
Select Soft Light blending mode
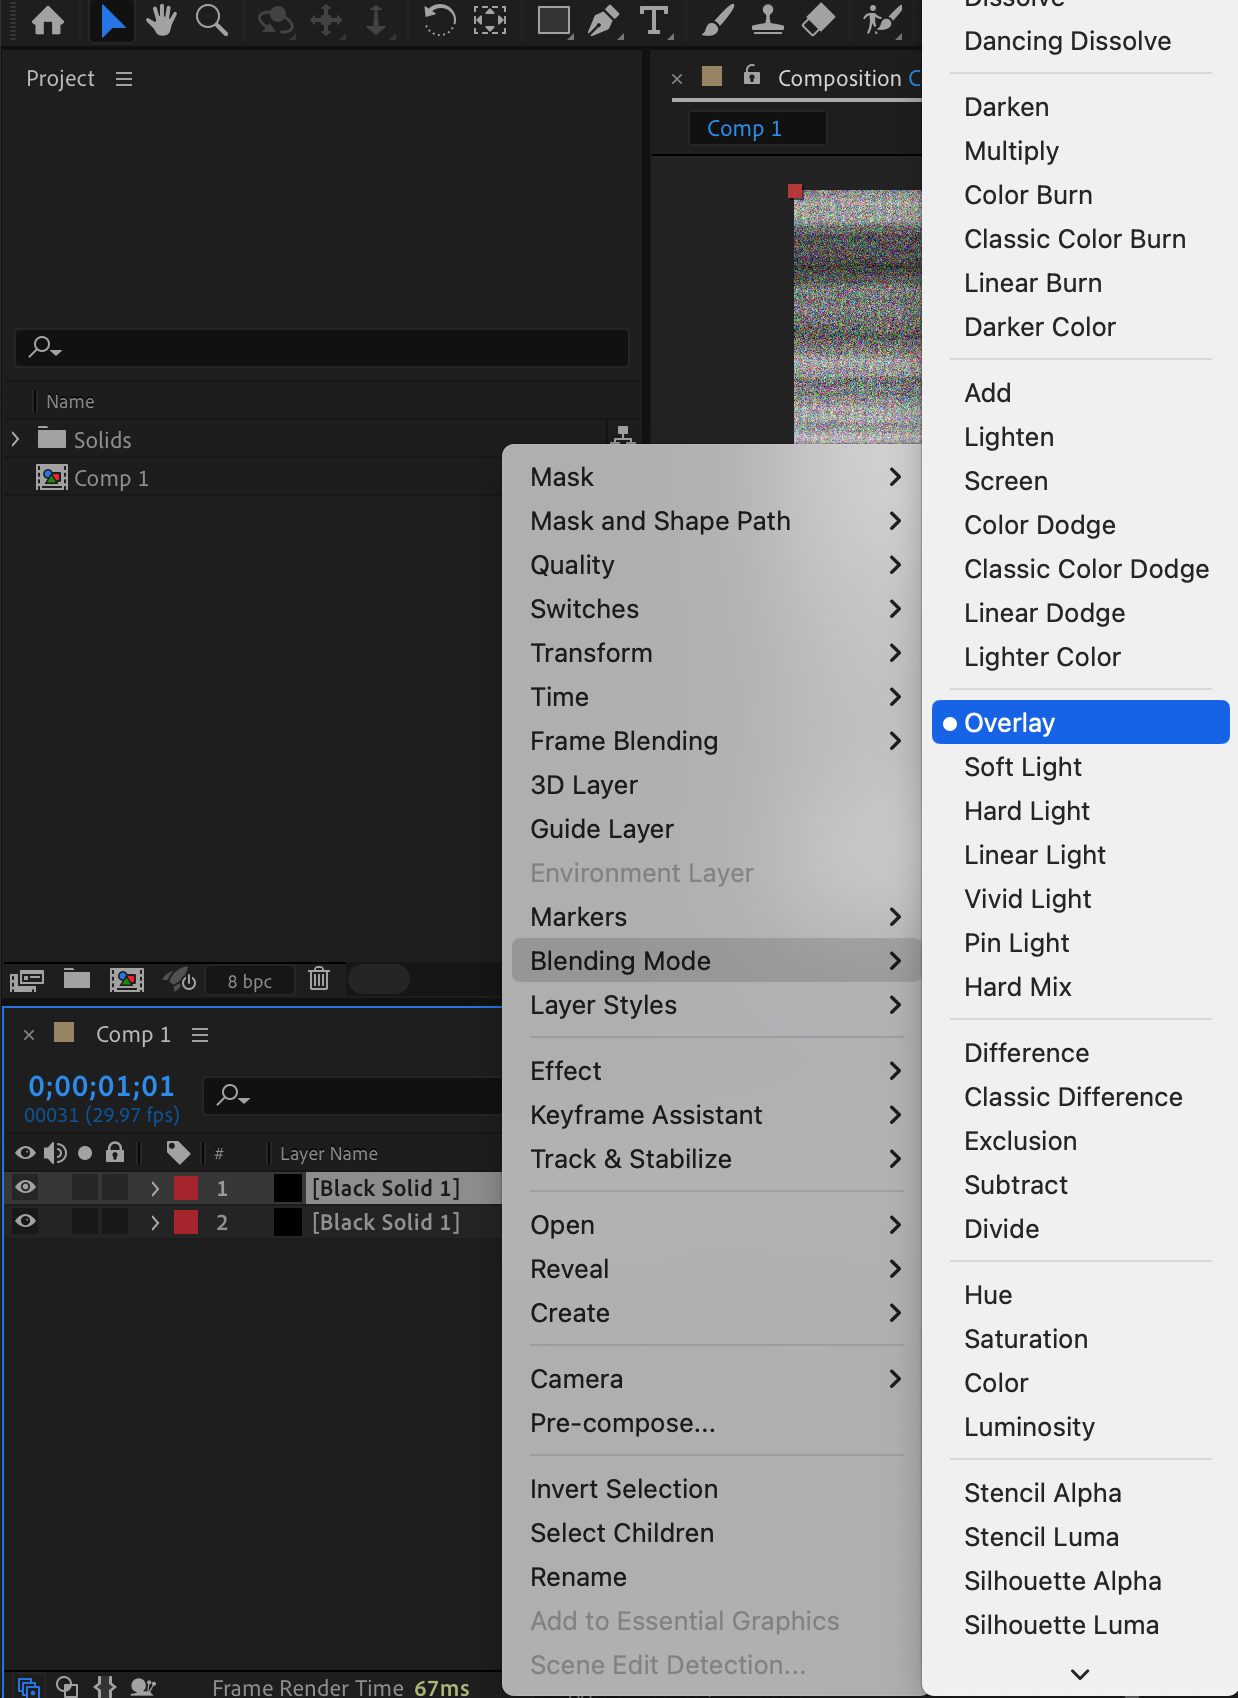[1022, 767]
